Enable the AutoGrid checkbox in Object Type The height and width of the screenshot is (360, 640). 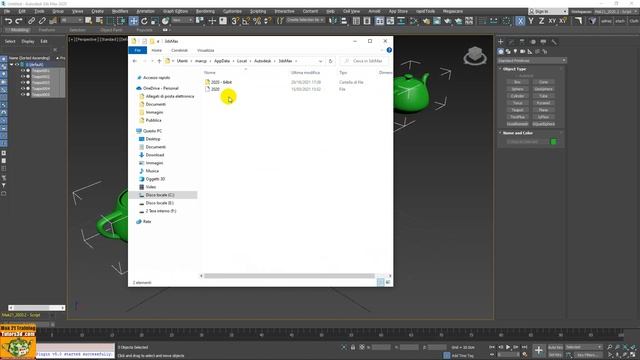point(516,76)
